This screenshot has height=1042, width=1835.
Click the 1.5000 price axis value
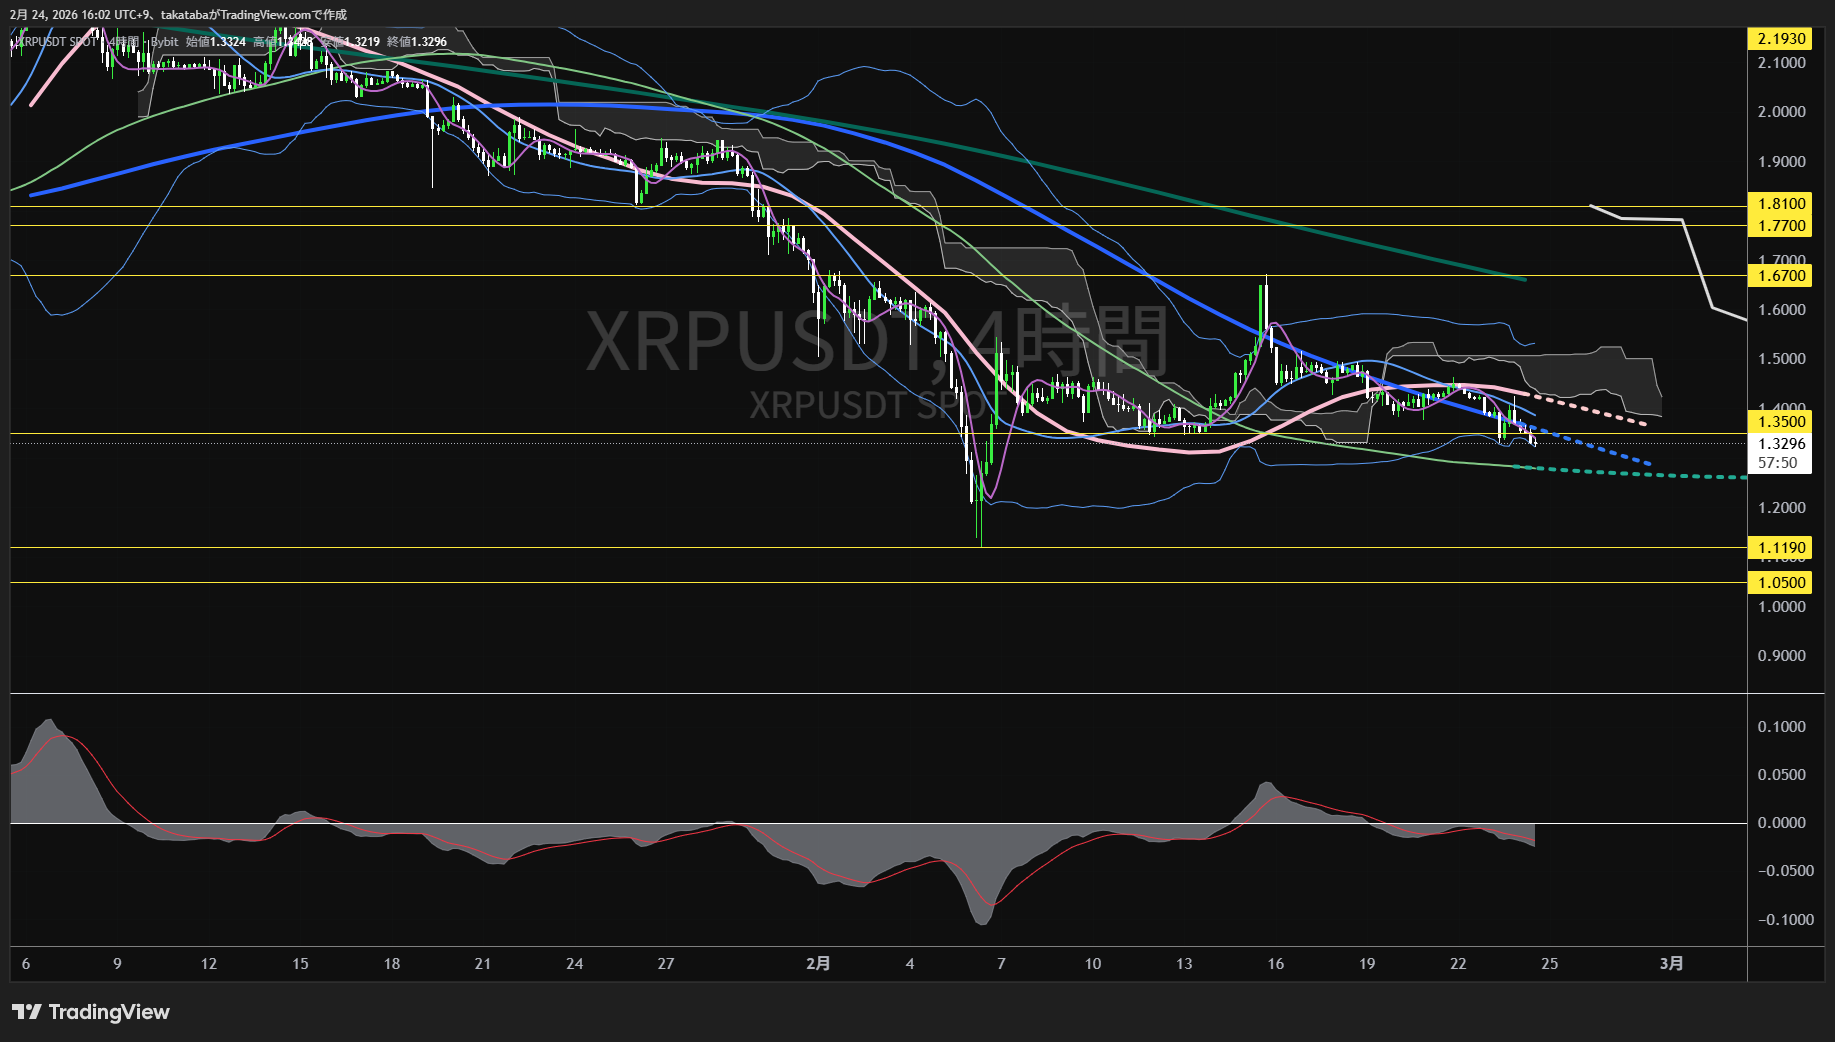pyautogui.click(x=1781, y=359)
